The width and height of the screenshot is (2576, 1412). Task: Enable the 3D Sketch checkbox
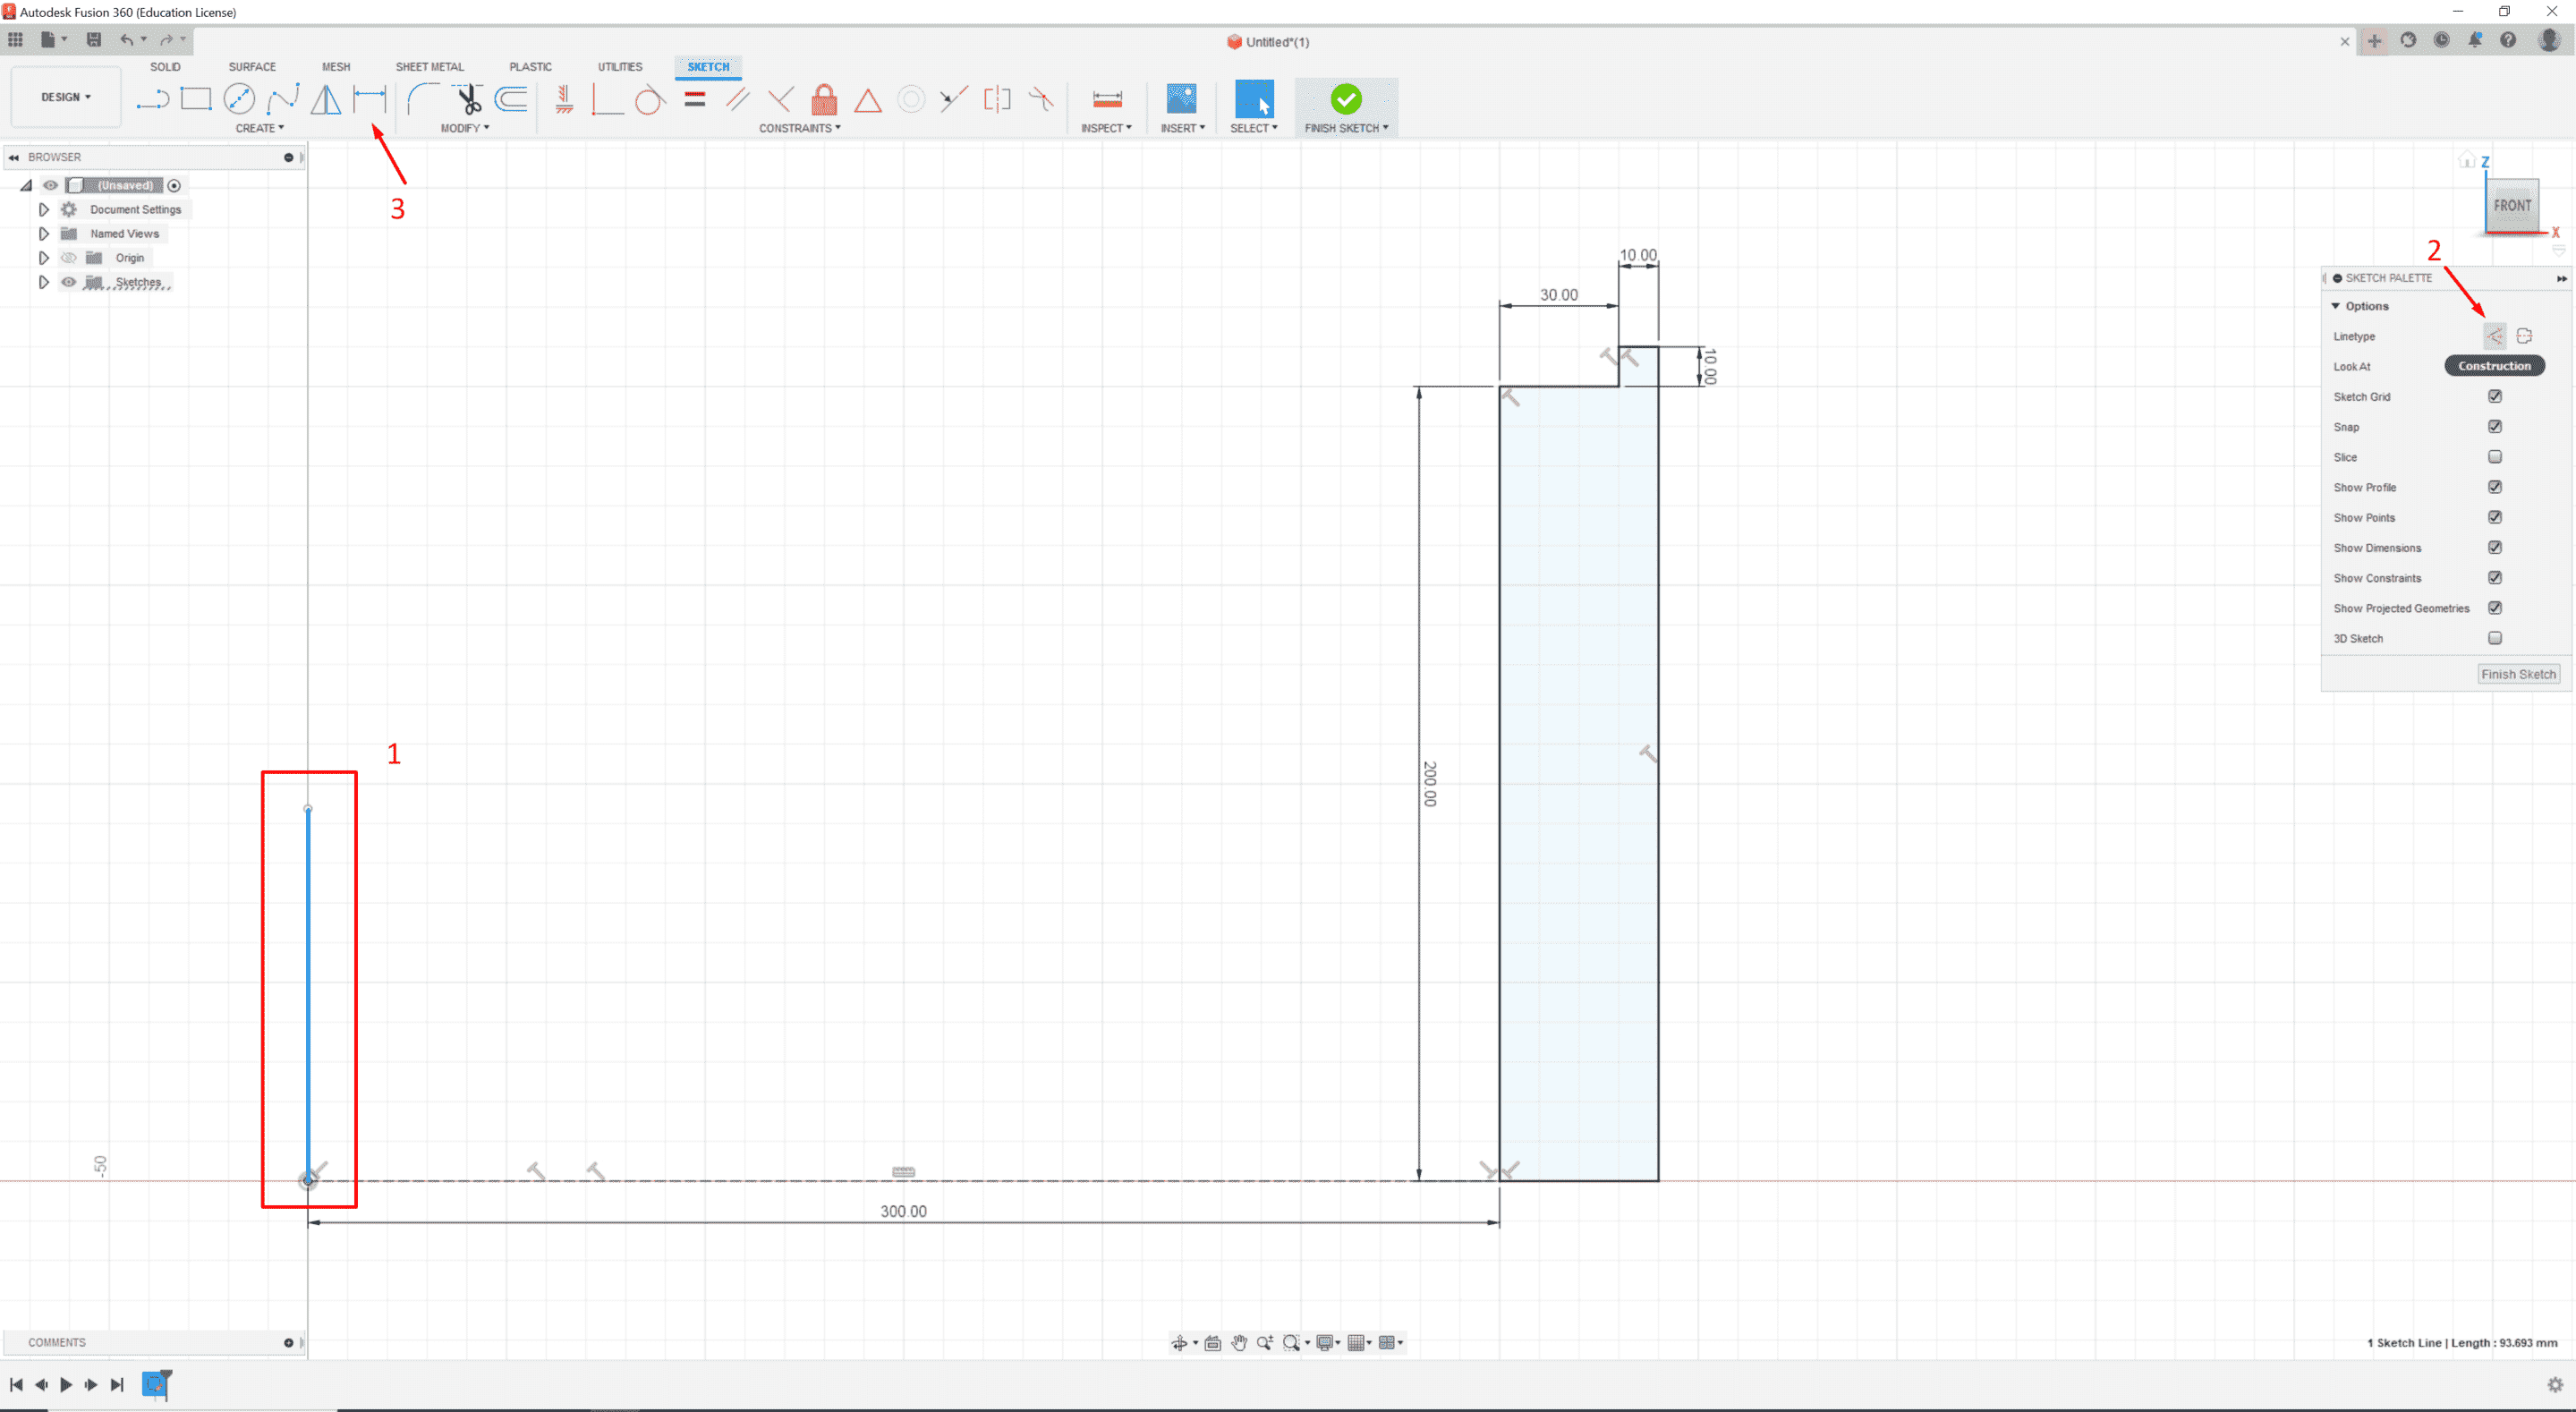click(x=2495, y=638)
